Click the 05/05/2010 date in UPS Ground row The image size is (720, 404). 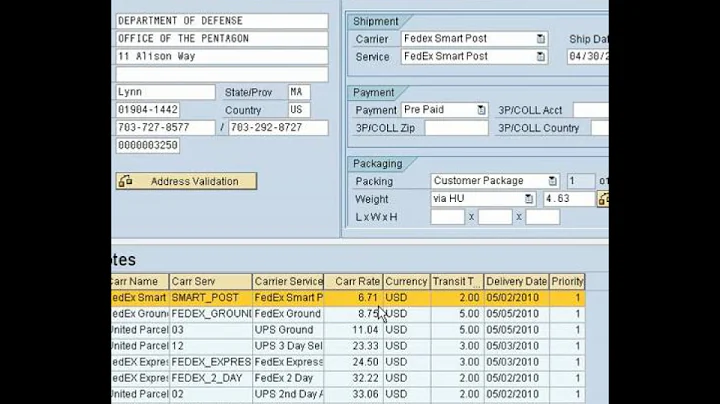pos(517,330)
